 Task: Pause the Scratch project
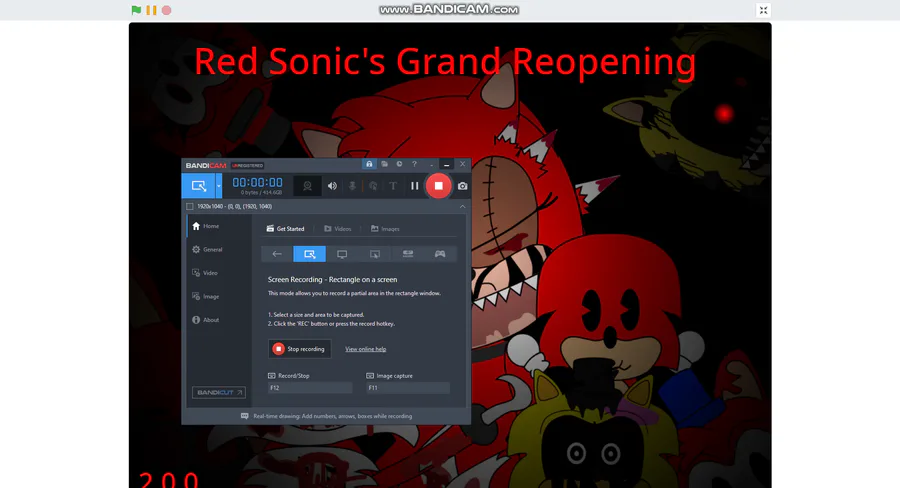152,10
